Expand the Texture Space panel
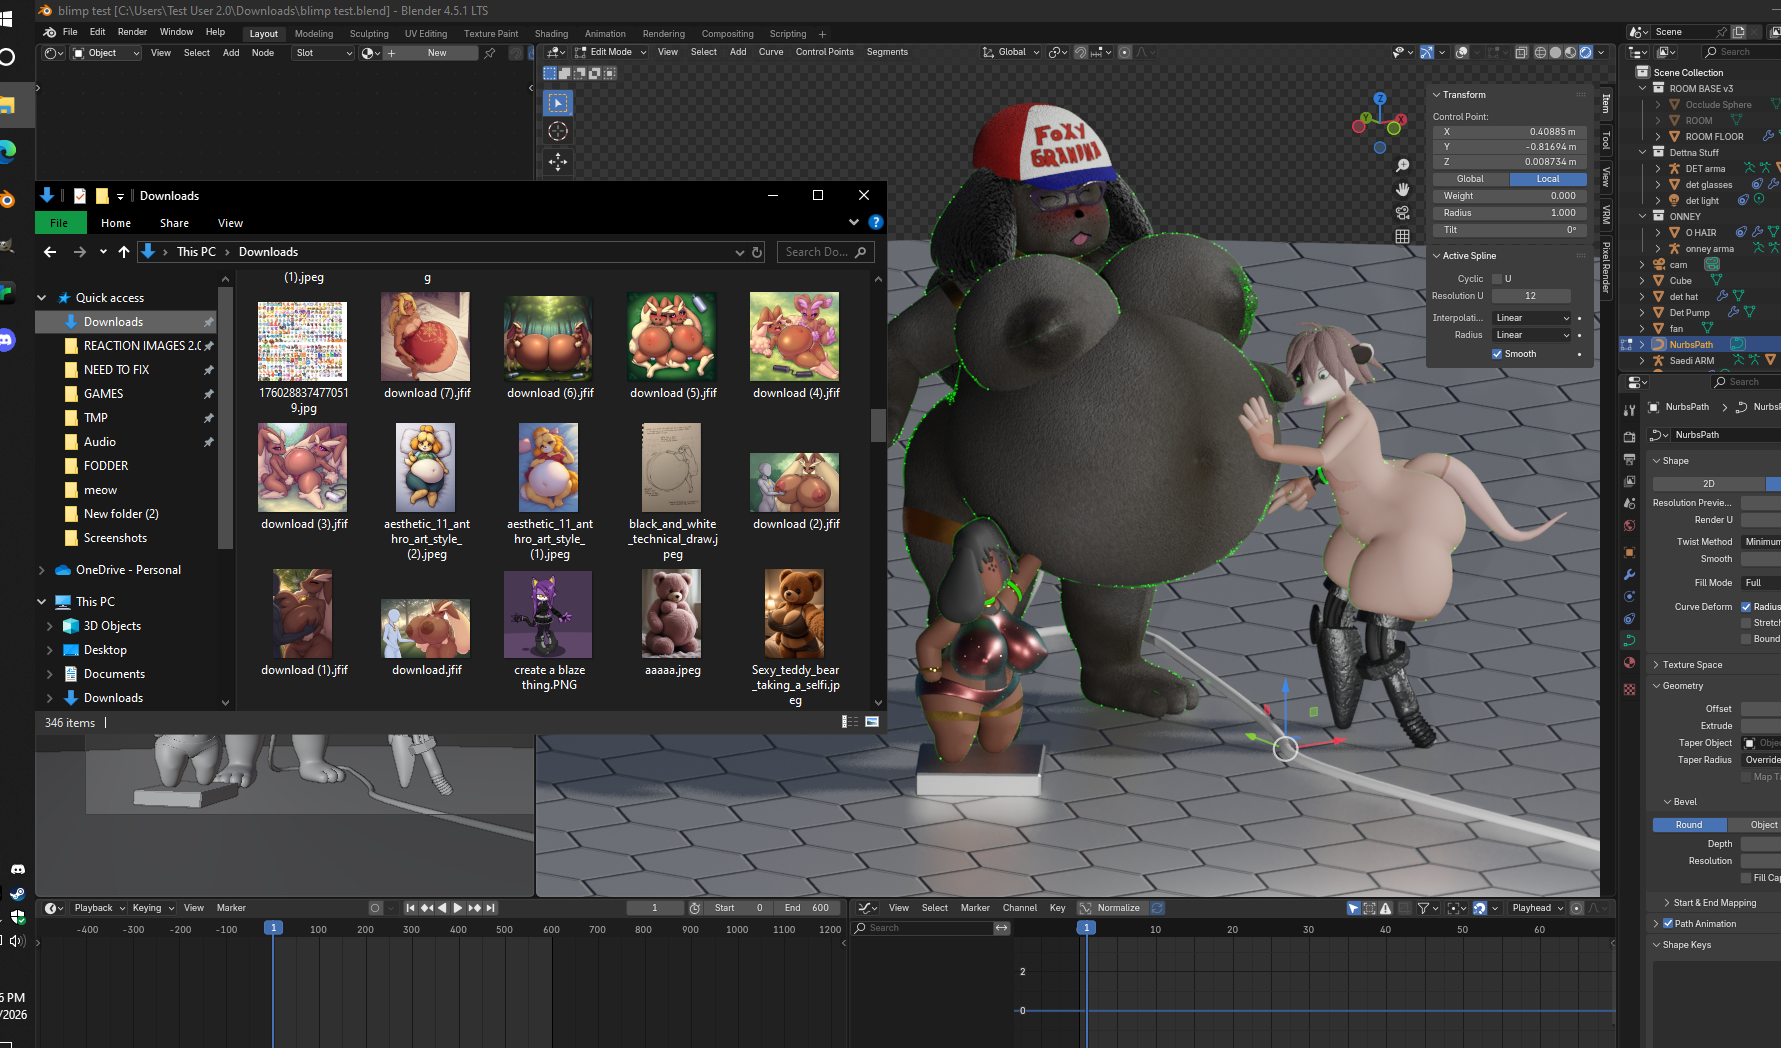 (x=1692, y=665)
